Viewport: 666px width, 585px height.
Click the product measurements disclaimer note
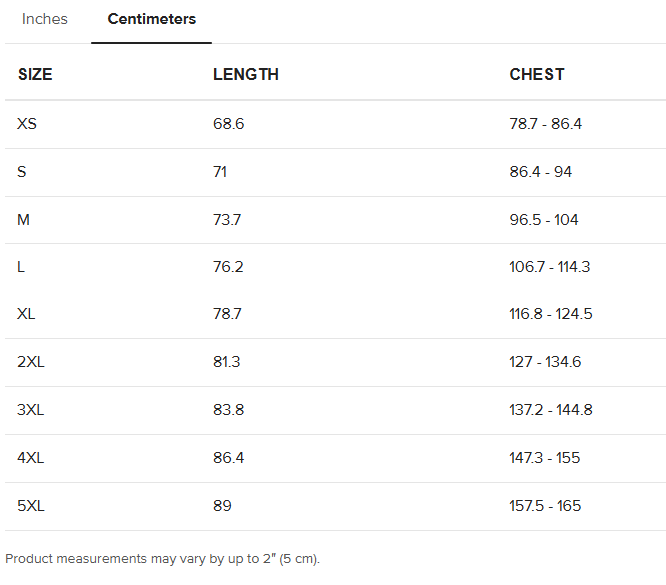pos(162,558)
